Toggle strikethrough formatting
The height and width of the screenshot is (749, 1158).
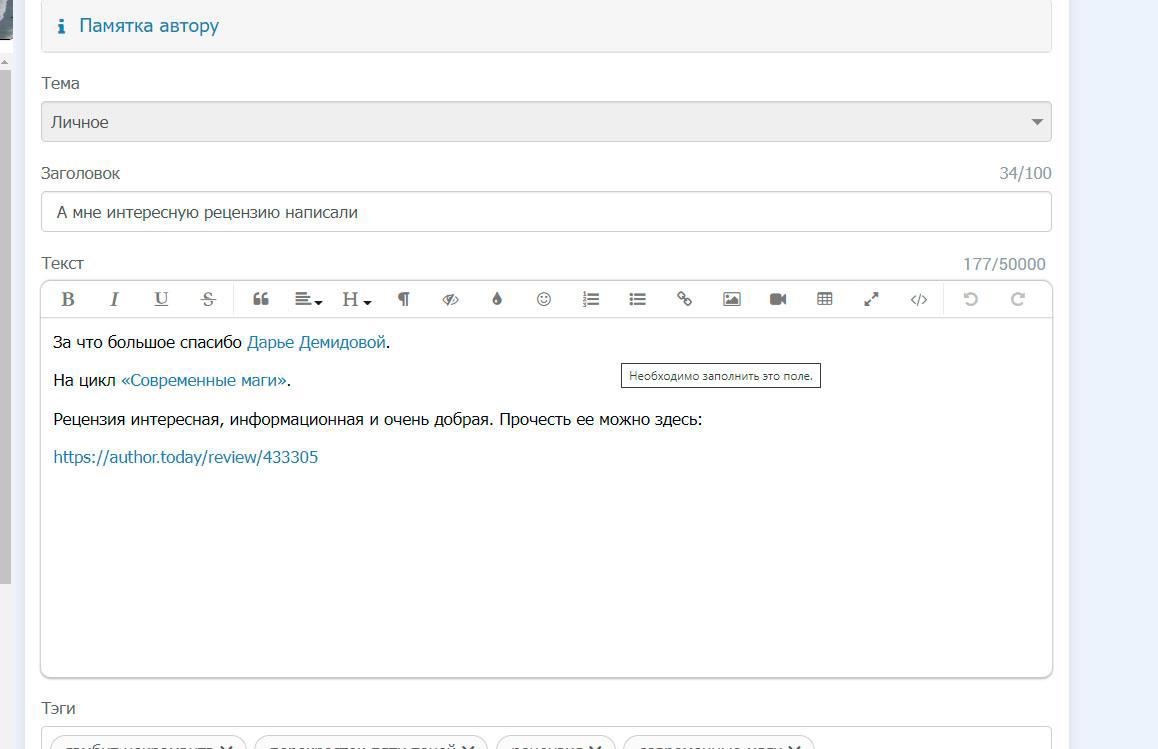pos(208,299)
